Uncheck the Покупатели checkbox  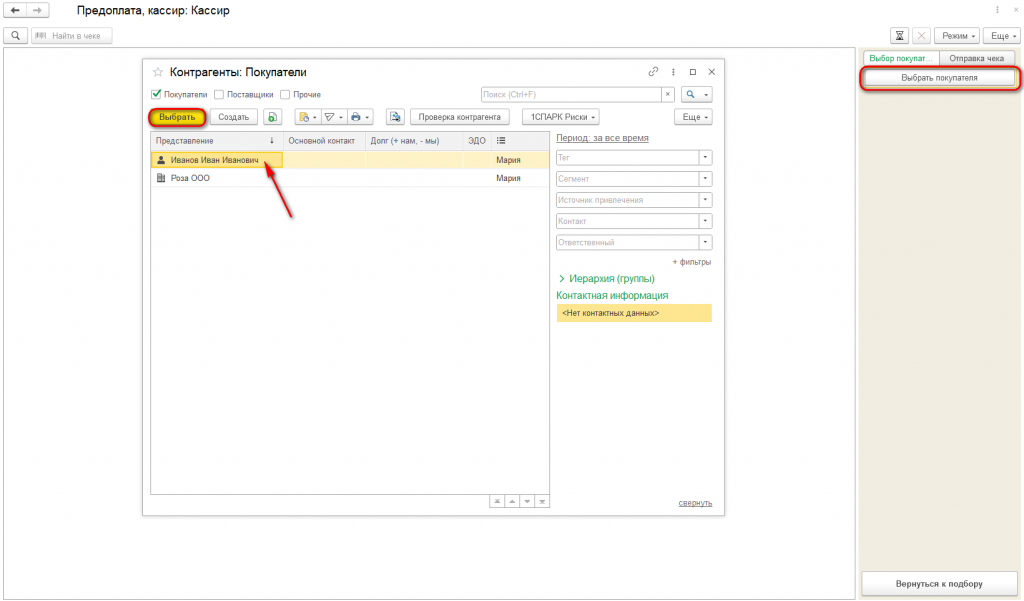156,95
